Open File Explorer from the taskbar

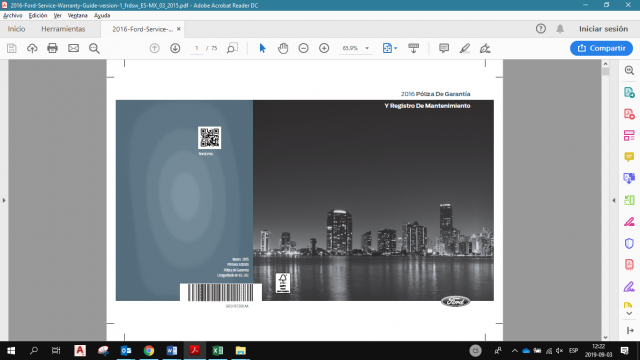240,351
